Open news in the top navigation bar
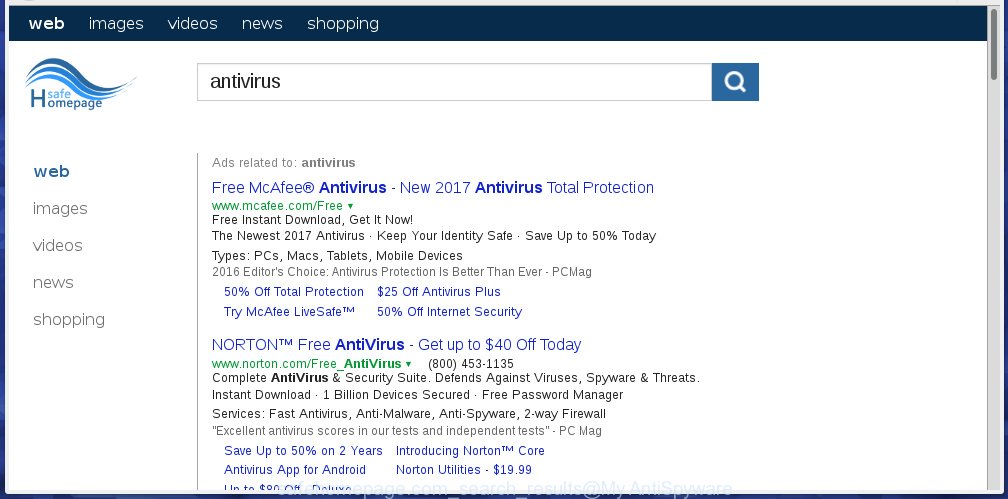This screenshot has height=499, width=1008. (x=262, y=24)
